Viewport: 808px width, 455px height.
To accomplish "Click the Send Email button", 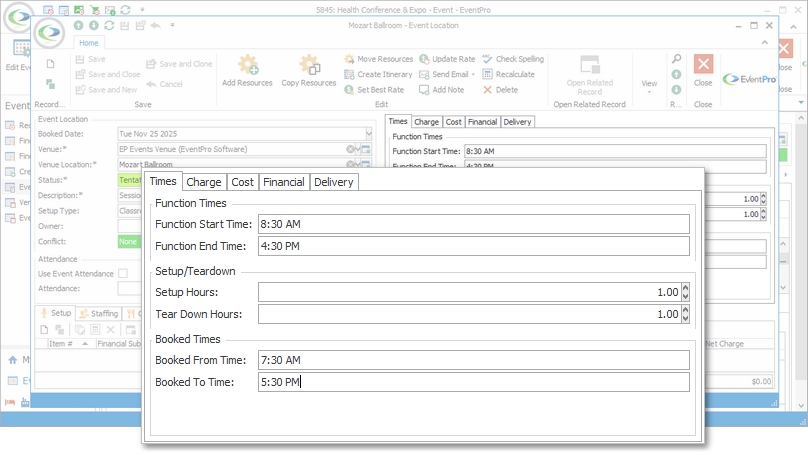I will 444,75.
